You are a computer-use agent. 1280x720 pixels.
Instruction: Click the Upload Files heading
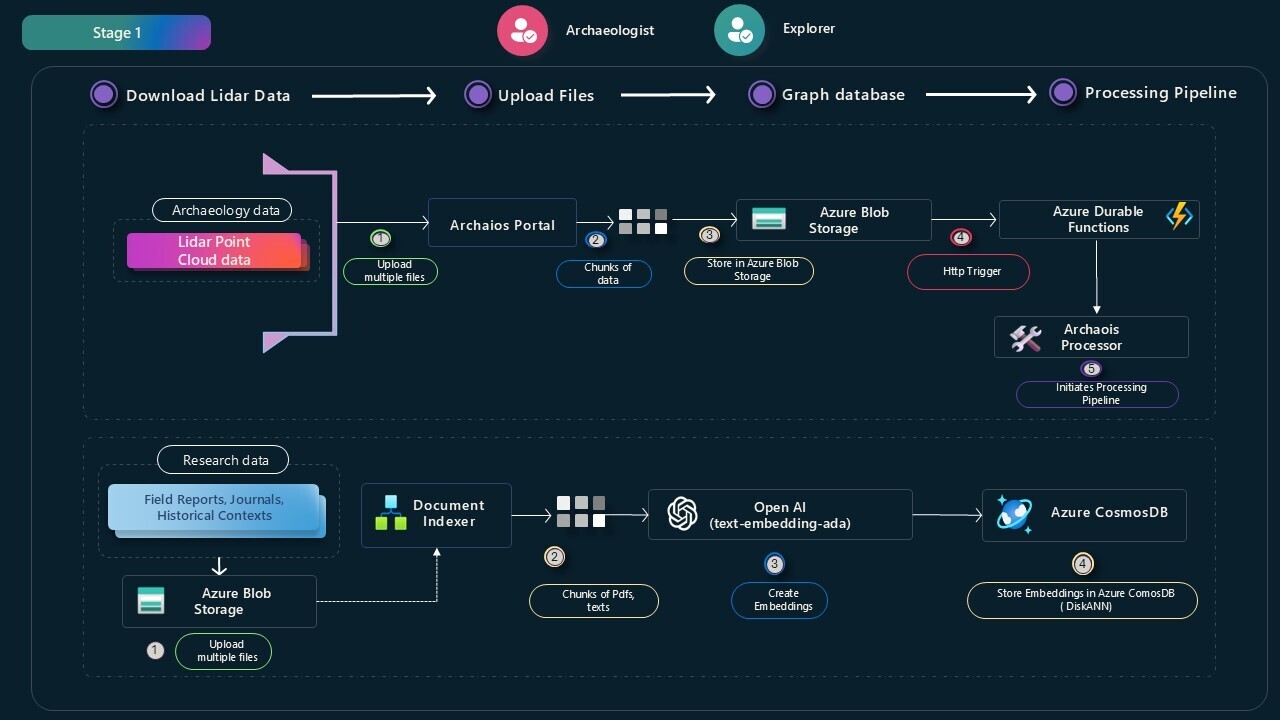coord(546,96)
